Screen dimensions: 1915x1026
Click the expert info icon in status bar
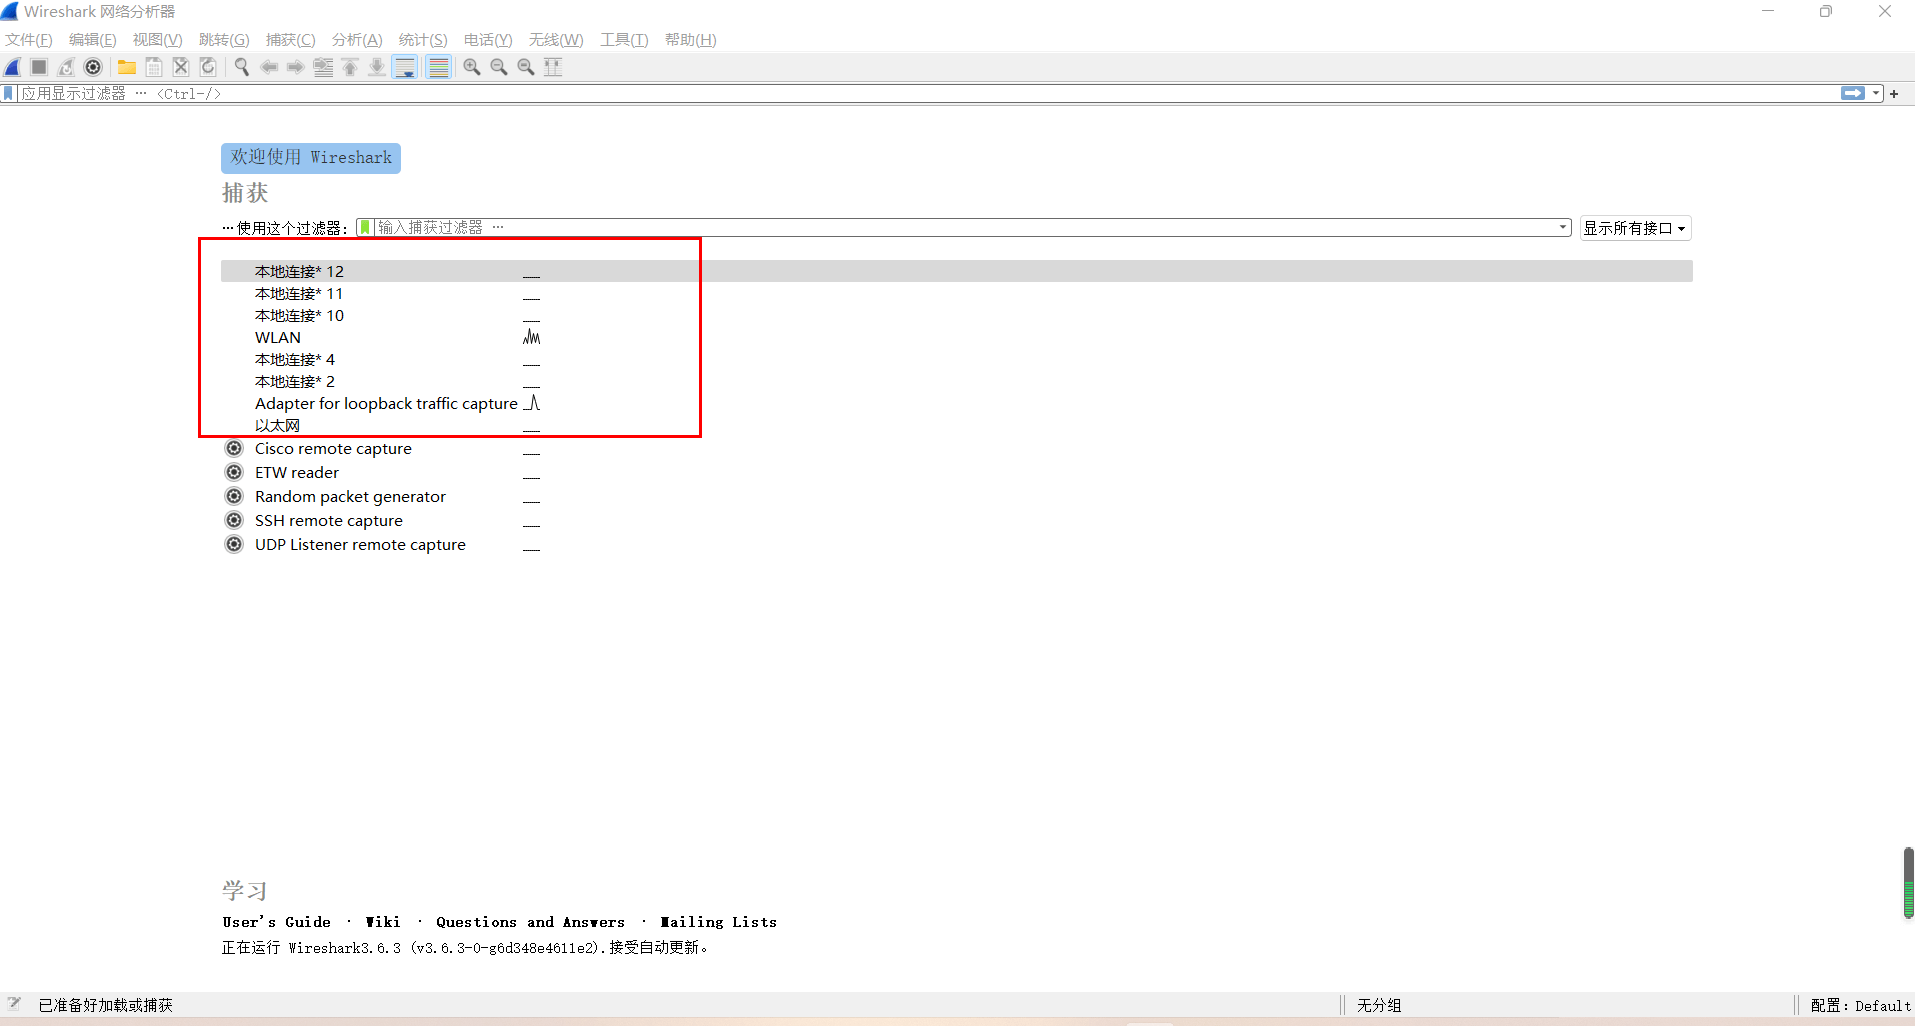(14, 1004)
